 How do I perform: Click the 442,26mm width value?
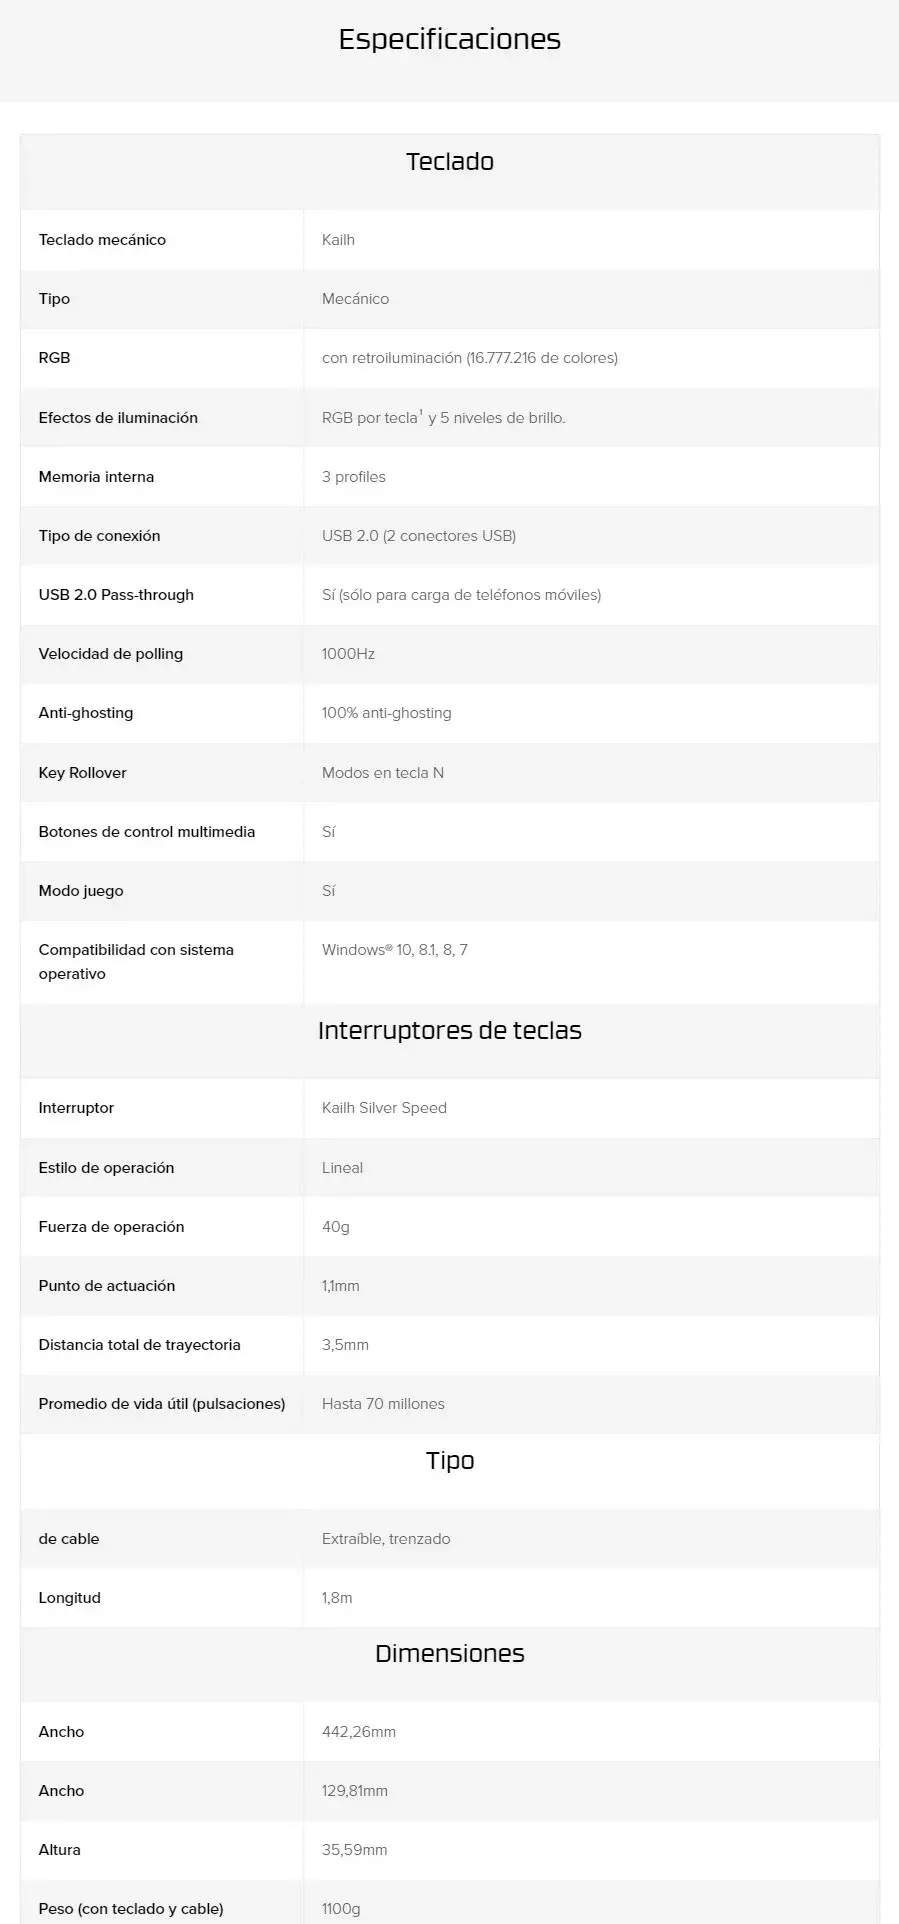click(358, 1732)
